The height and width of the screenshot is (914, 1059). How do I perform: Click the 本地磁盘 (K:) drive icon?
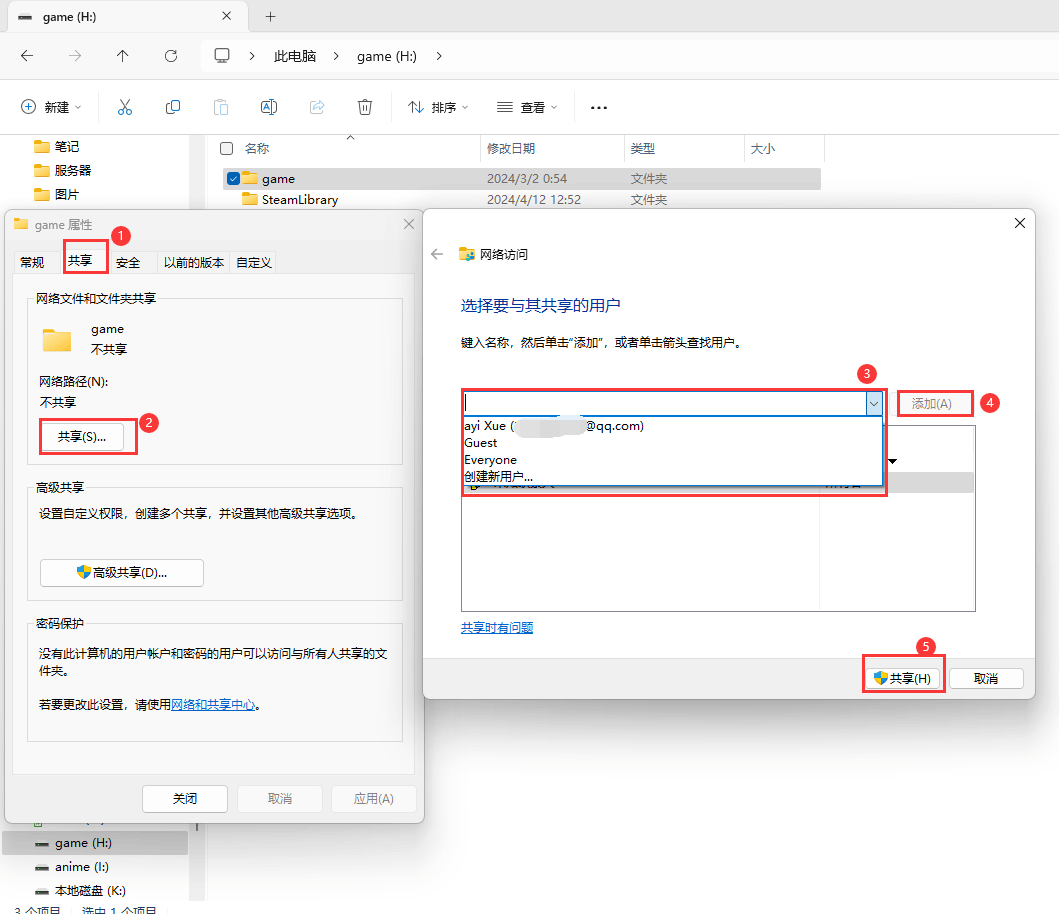pyautogui.click(x=42, y=890)
